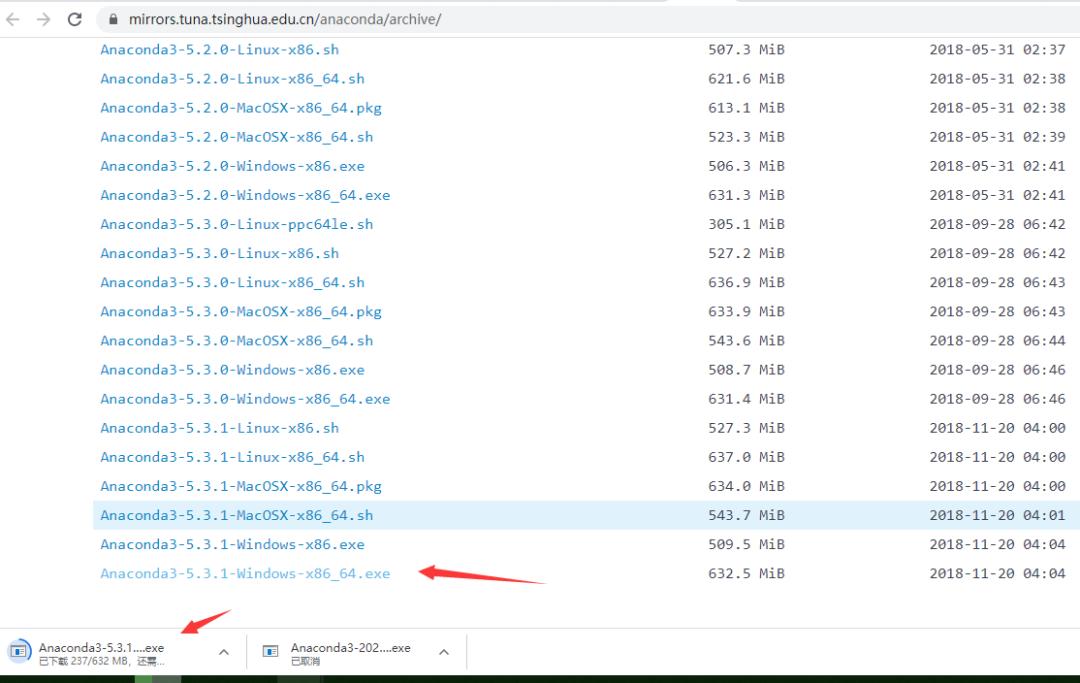The width and height of the screenshot is (1080, 683).
Task: Select the 508.7 MiB size cell
Action: point(747,370)
